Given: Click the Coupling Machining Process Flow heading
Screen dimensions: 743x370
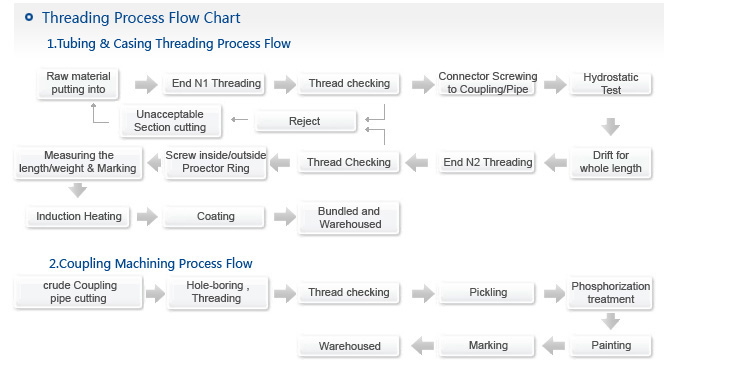Looking at the screenshot, I should pyautogui.click(x=151, y=263).
